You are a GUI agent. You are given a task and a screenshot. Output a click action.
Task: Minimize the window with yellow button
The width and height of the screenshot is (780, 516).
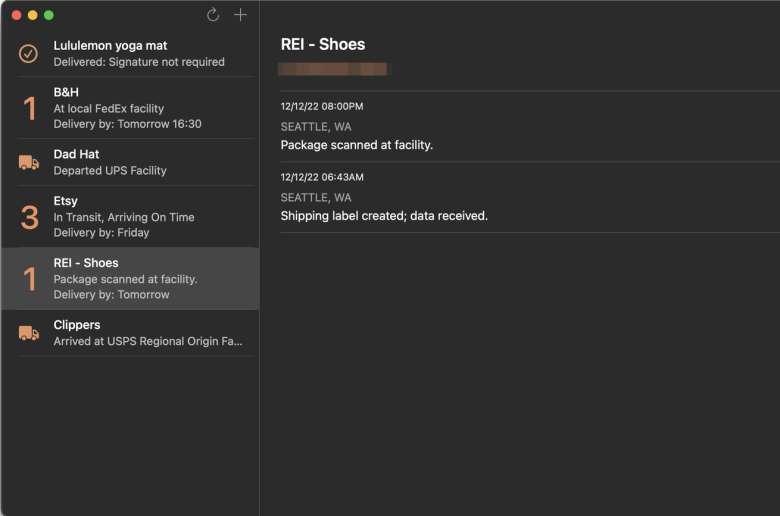point(32,15)
